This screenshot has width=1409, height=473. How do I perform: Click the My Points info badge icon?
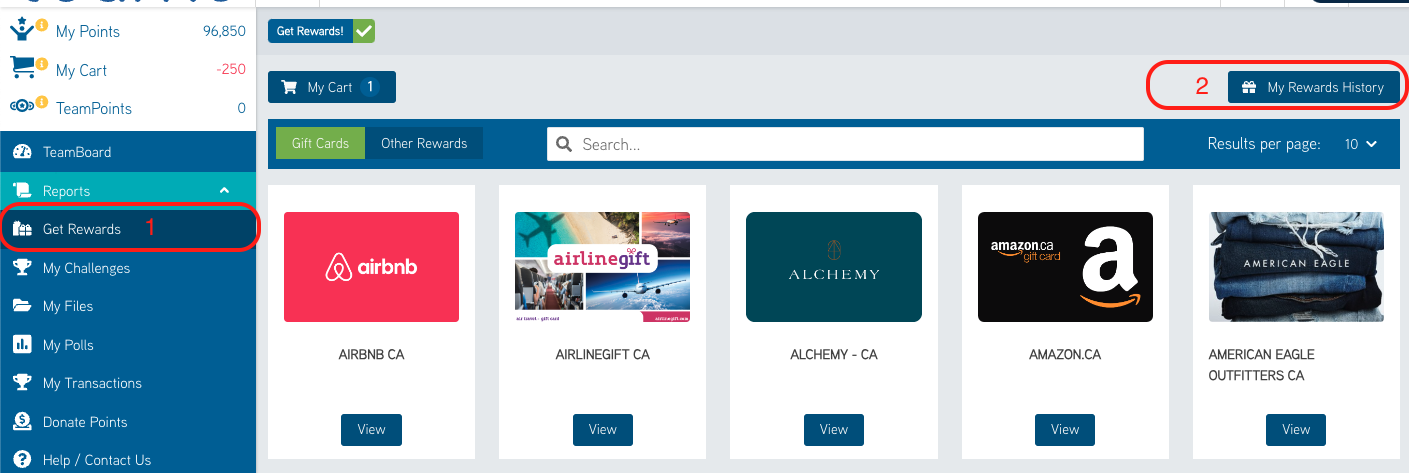click(42, 24)
